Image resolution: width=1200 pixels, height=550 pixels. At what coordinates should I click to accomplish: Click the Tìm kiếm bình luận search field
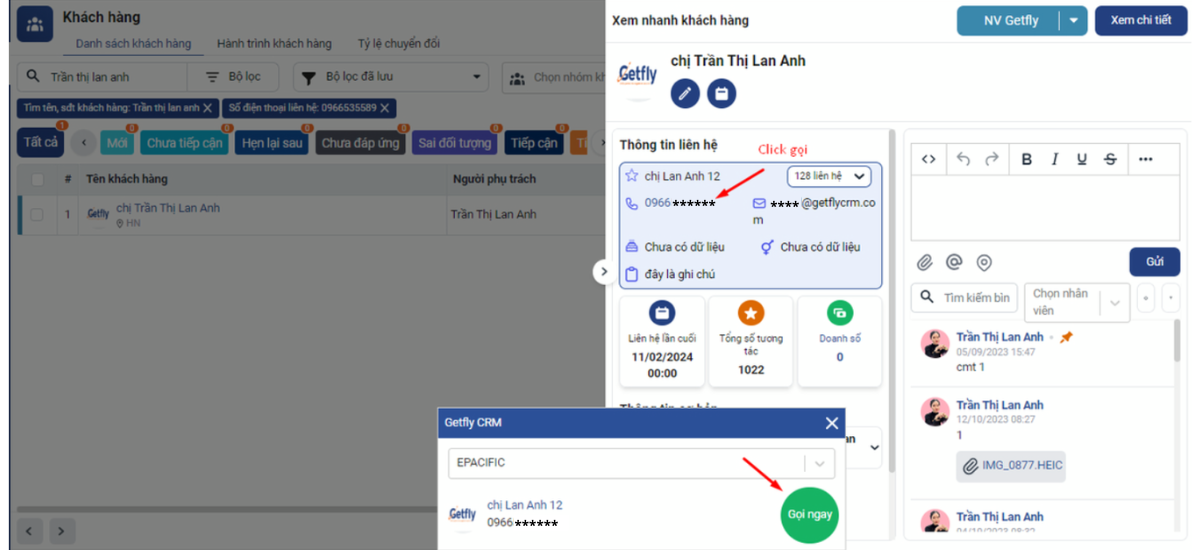(964, 298)
